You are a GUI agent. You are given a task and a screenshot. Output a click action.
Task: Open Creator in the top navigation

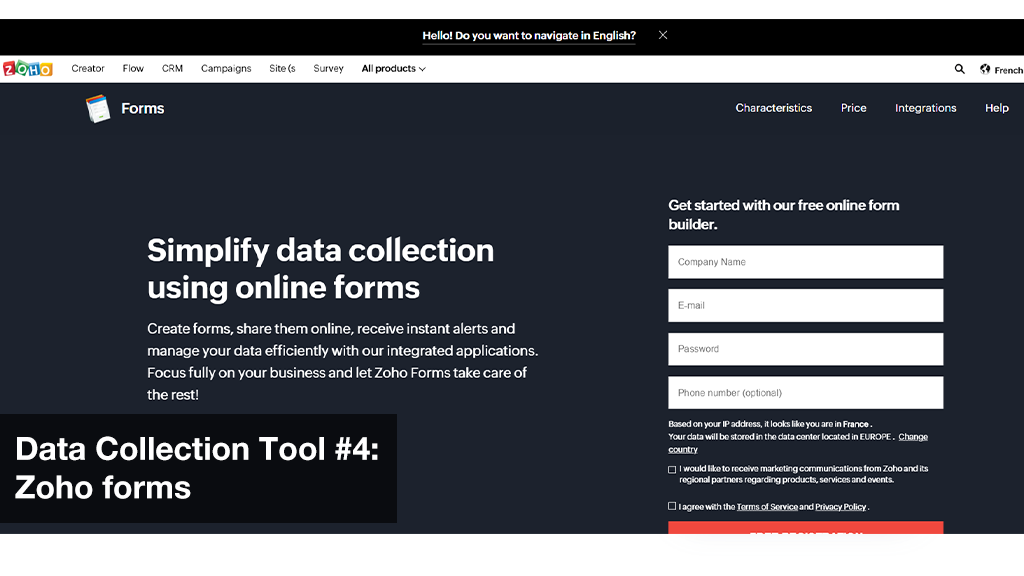click(88, 69)
